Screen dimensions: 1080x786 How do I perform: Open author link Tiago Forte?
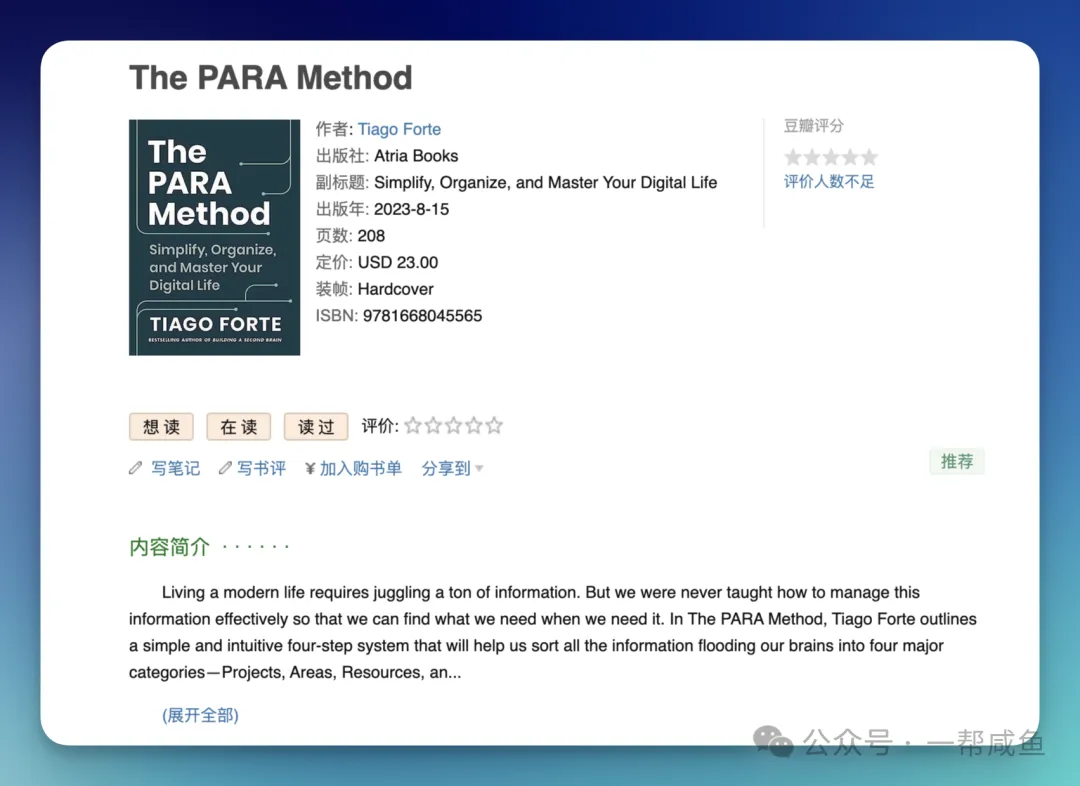click(399, 129)
